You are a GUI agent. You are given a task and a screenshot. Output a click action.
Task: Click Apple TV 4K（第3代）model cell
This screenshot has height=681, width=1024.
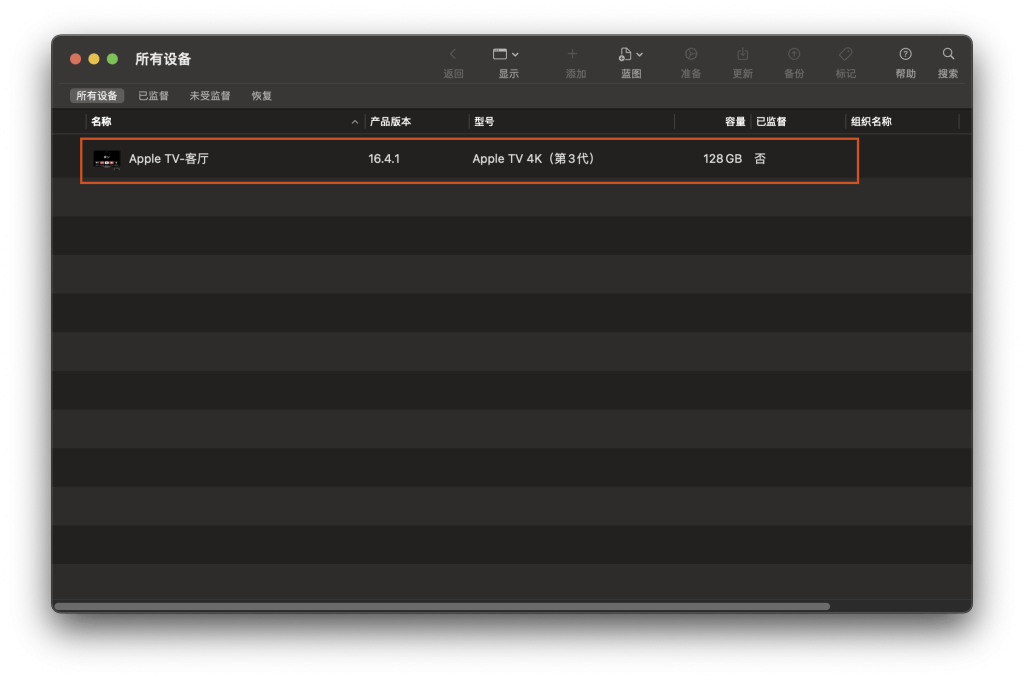coord(534,159)
